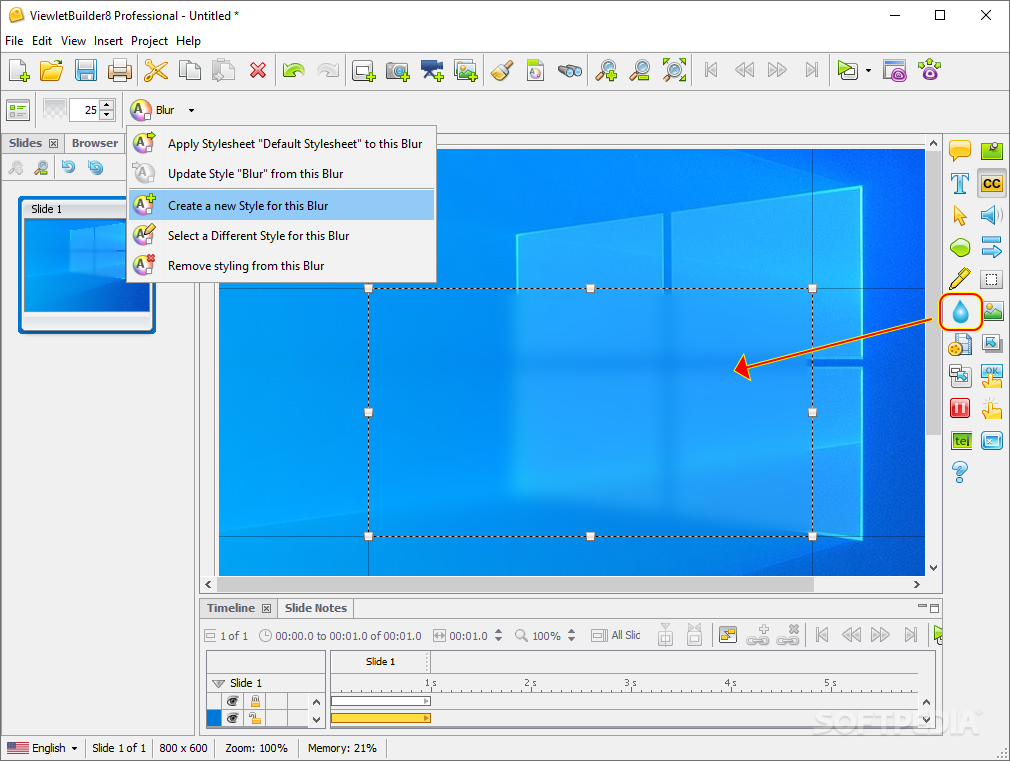Insert a question mark quiz object

click(960, 472)
